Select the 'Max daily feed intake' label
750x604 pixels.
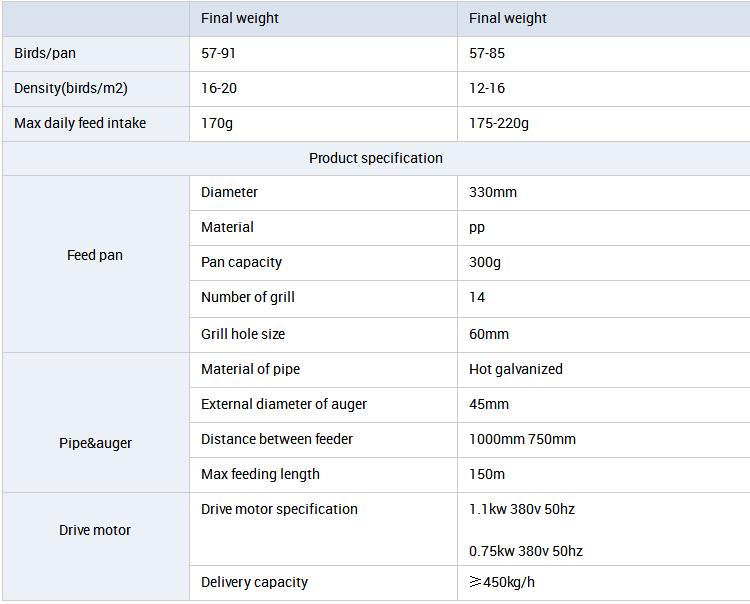80,123
